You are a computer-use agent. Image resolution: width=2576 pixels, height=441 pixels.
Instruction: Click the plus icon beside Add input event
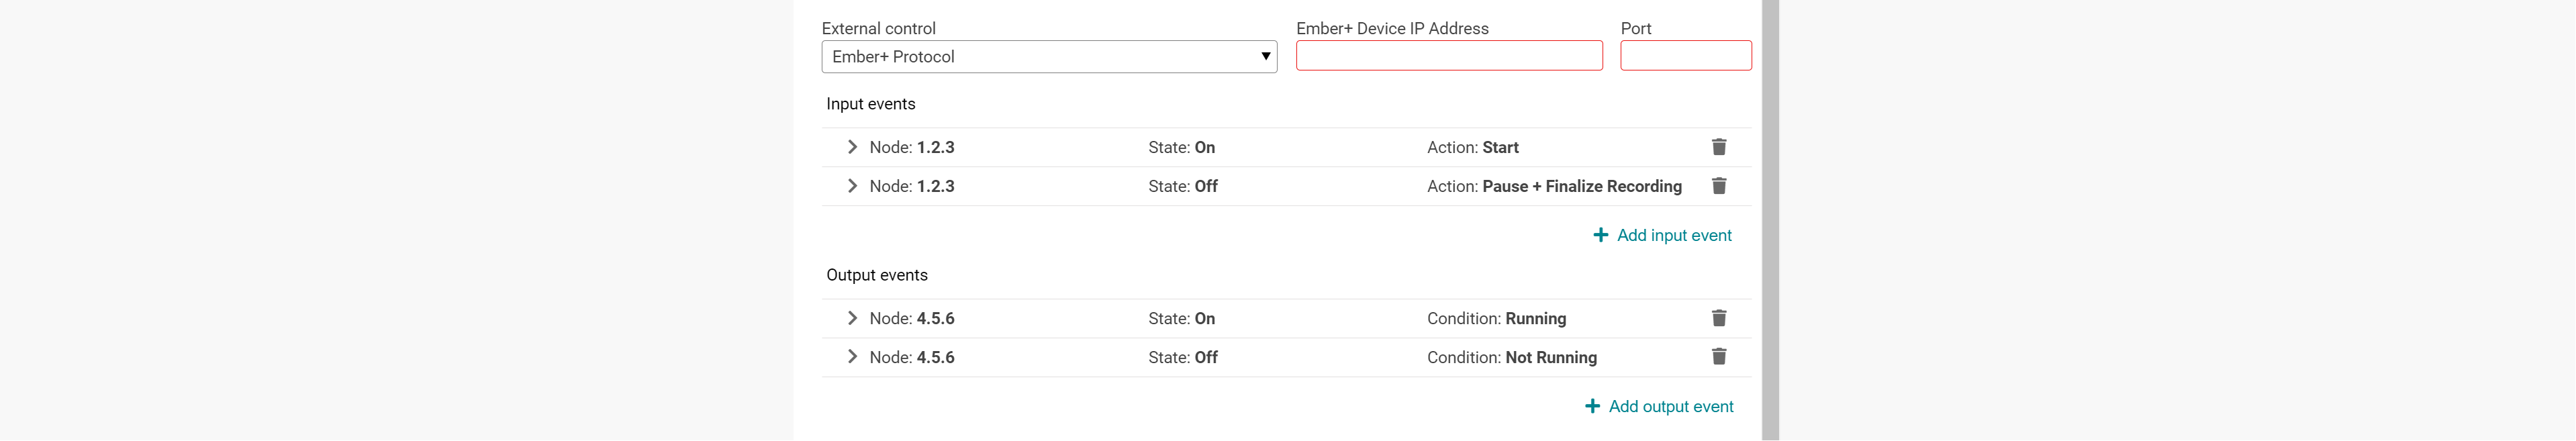[x=1600, y=235]
